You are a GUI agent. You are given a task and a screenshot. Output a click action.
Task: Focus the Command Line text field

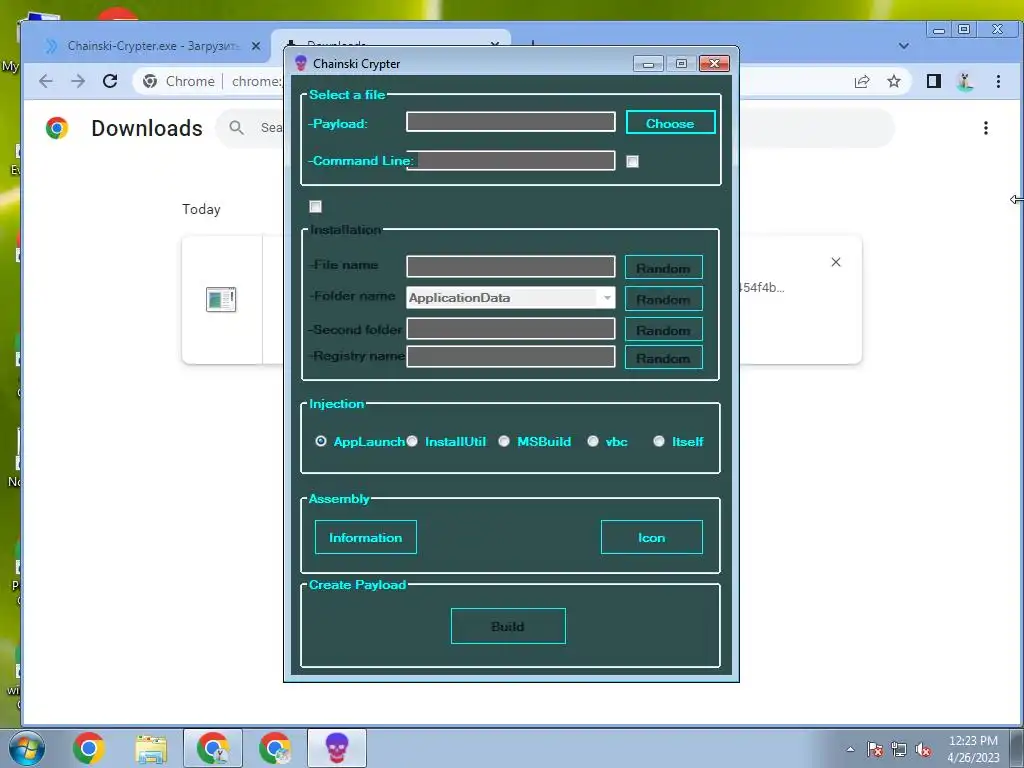click(510, 161)
